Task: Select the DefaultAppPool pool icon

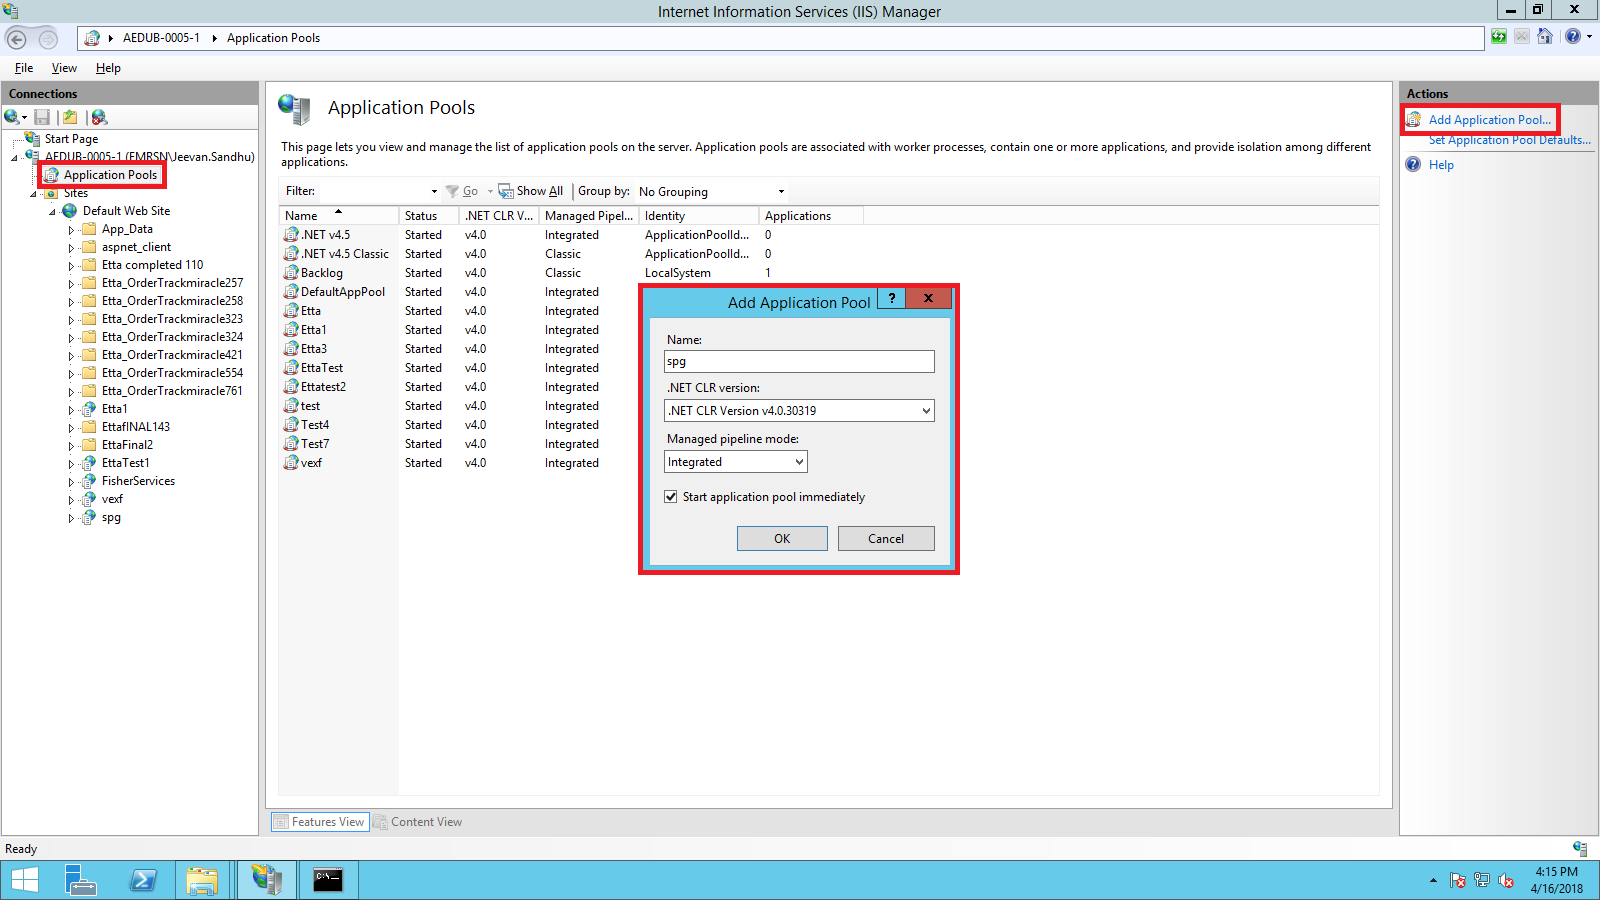Action: click(291, 292)
